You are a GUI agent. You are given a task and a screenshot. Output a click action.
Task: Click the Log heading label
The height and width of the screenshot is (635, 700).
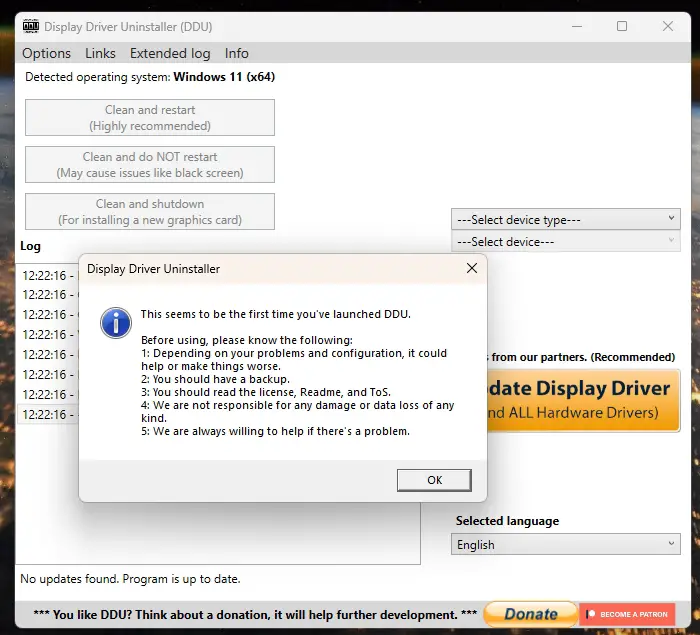coord(30,246)
